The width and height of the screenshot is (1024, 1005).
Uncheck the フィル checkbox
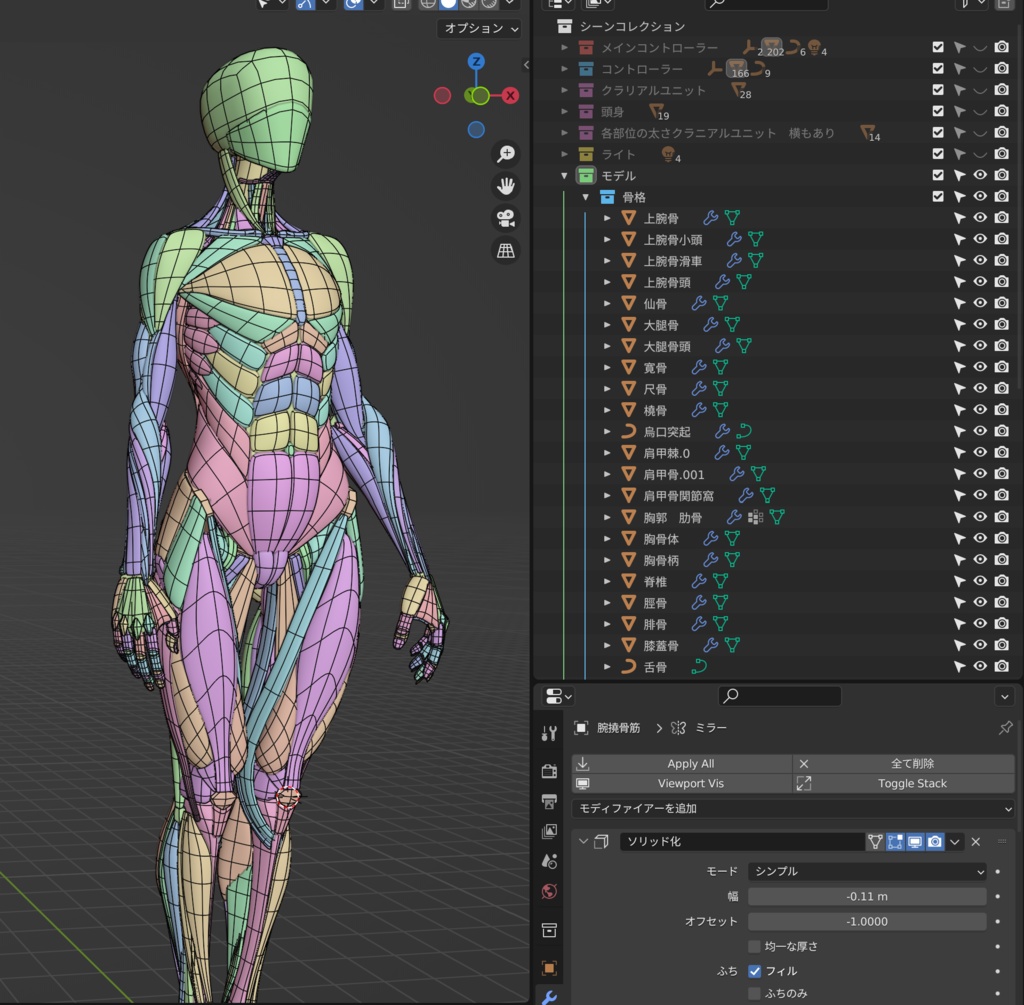click(x=755, y=971)
